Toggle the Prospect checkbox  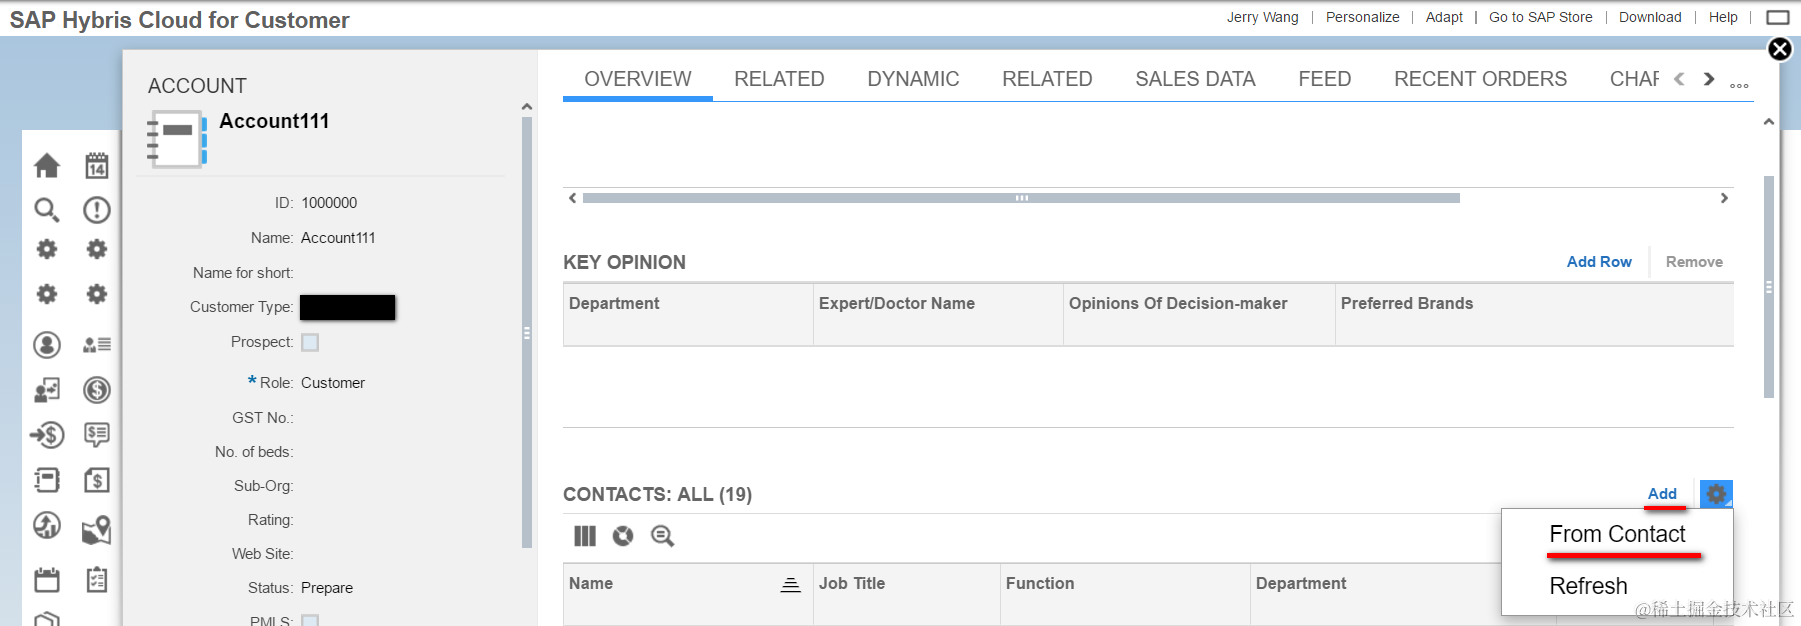click(x=310, y=342)
